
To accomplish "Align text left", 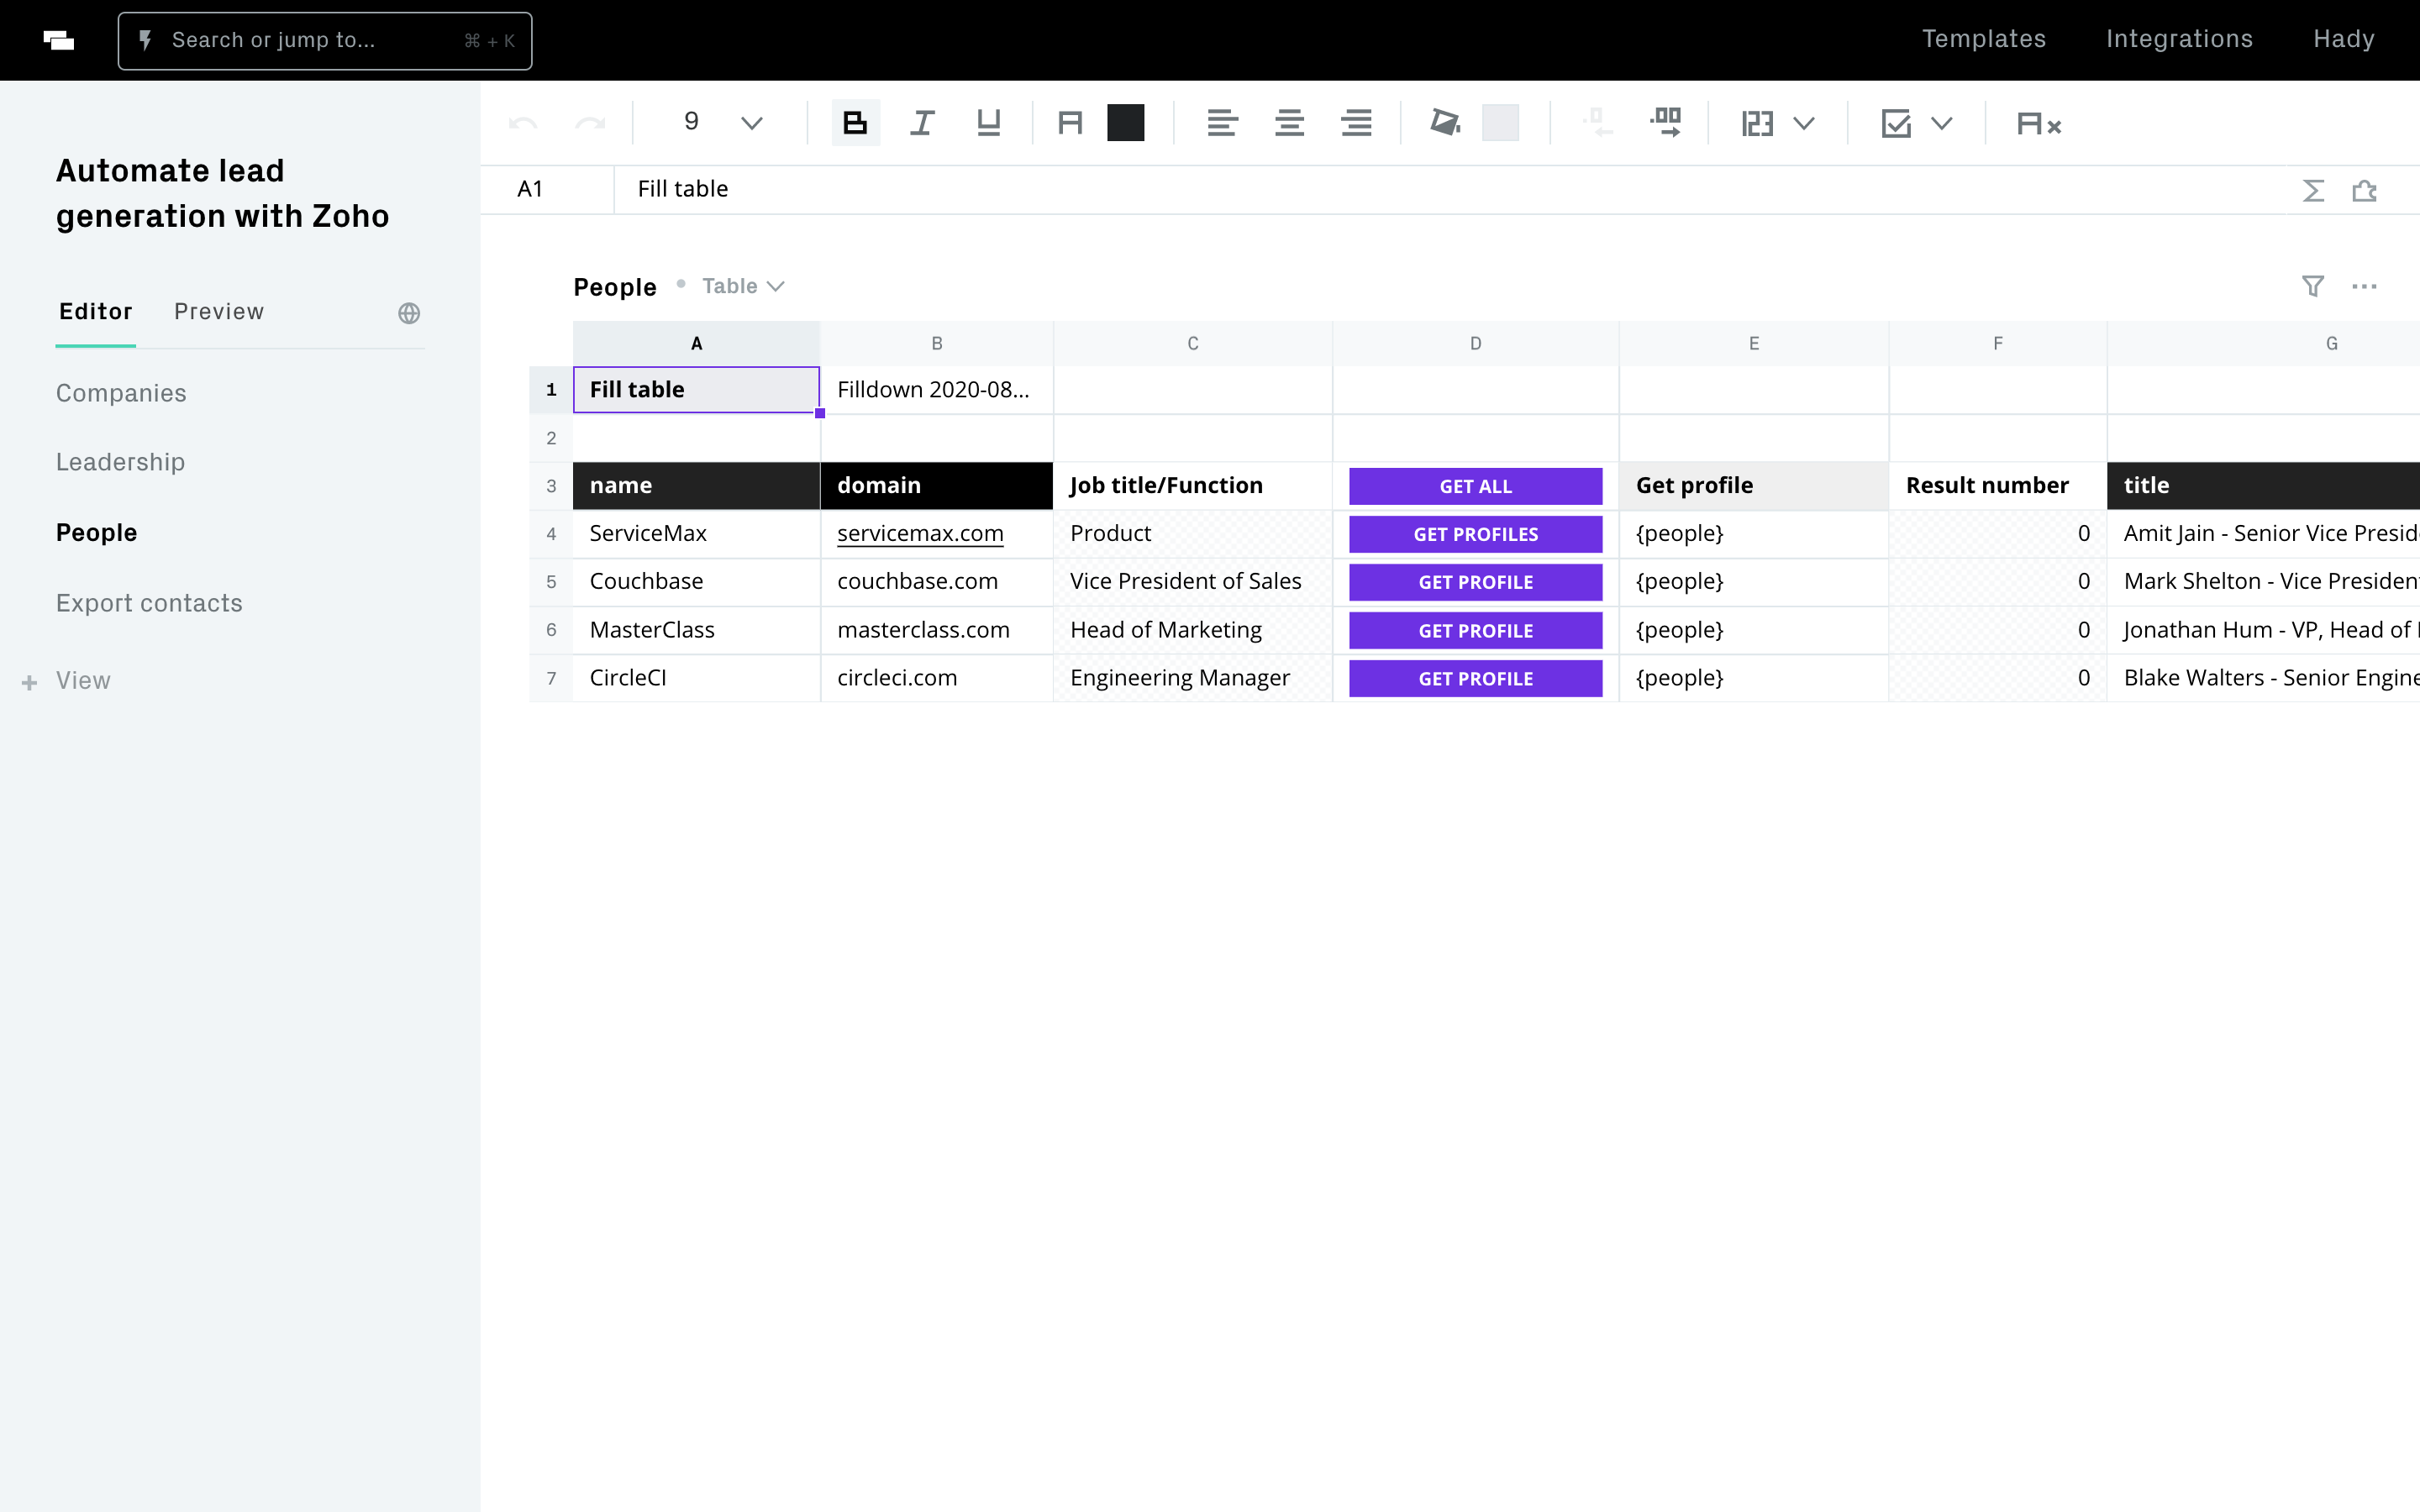I will pyautogui.click(x=1222, y=123).
